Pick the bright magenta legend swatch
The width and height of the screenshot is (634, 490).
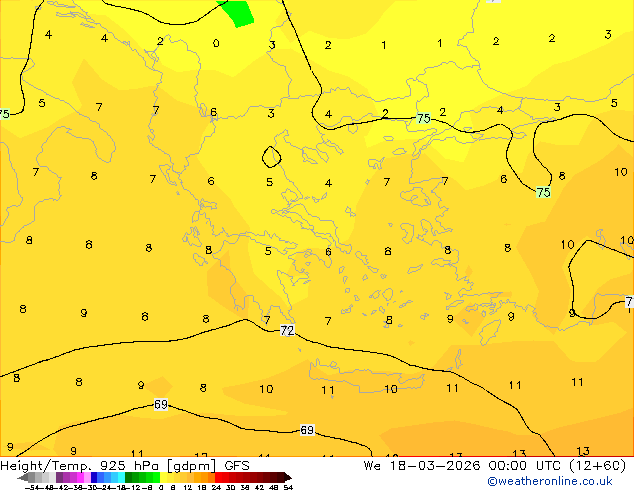click(x=80, y=477)
